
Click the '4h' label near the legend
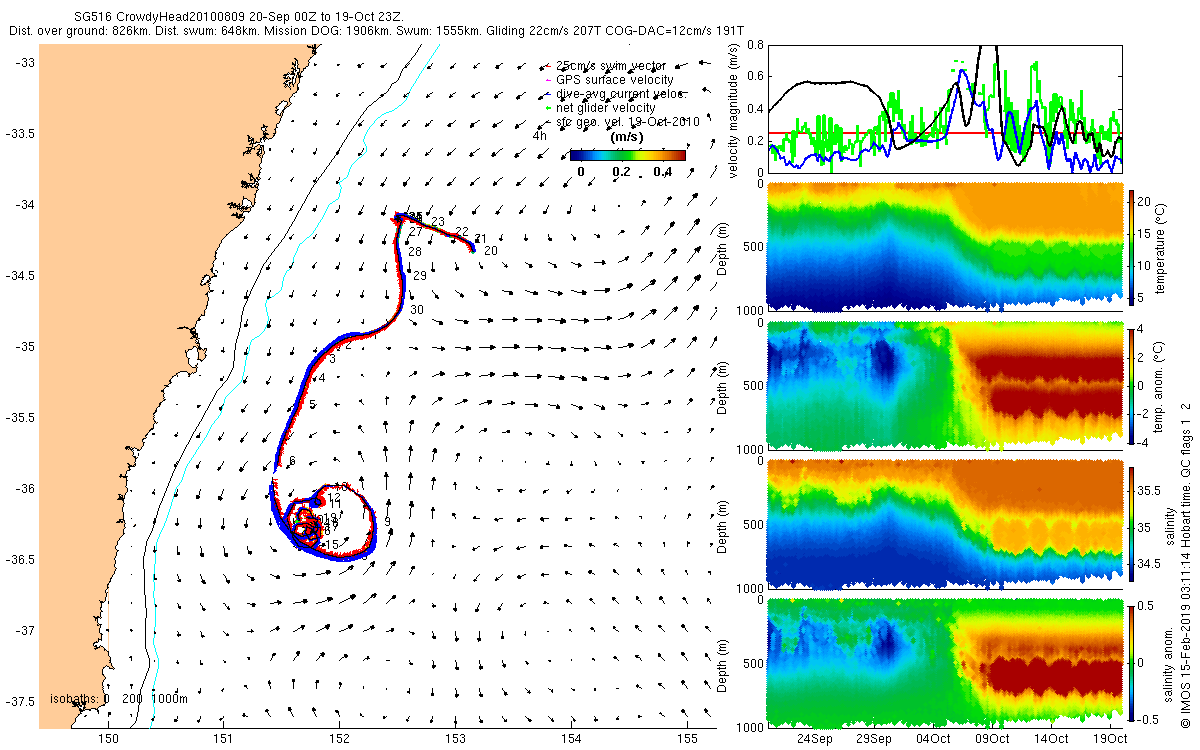(539, 136)
